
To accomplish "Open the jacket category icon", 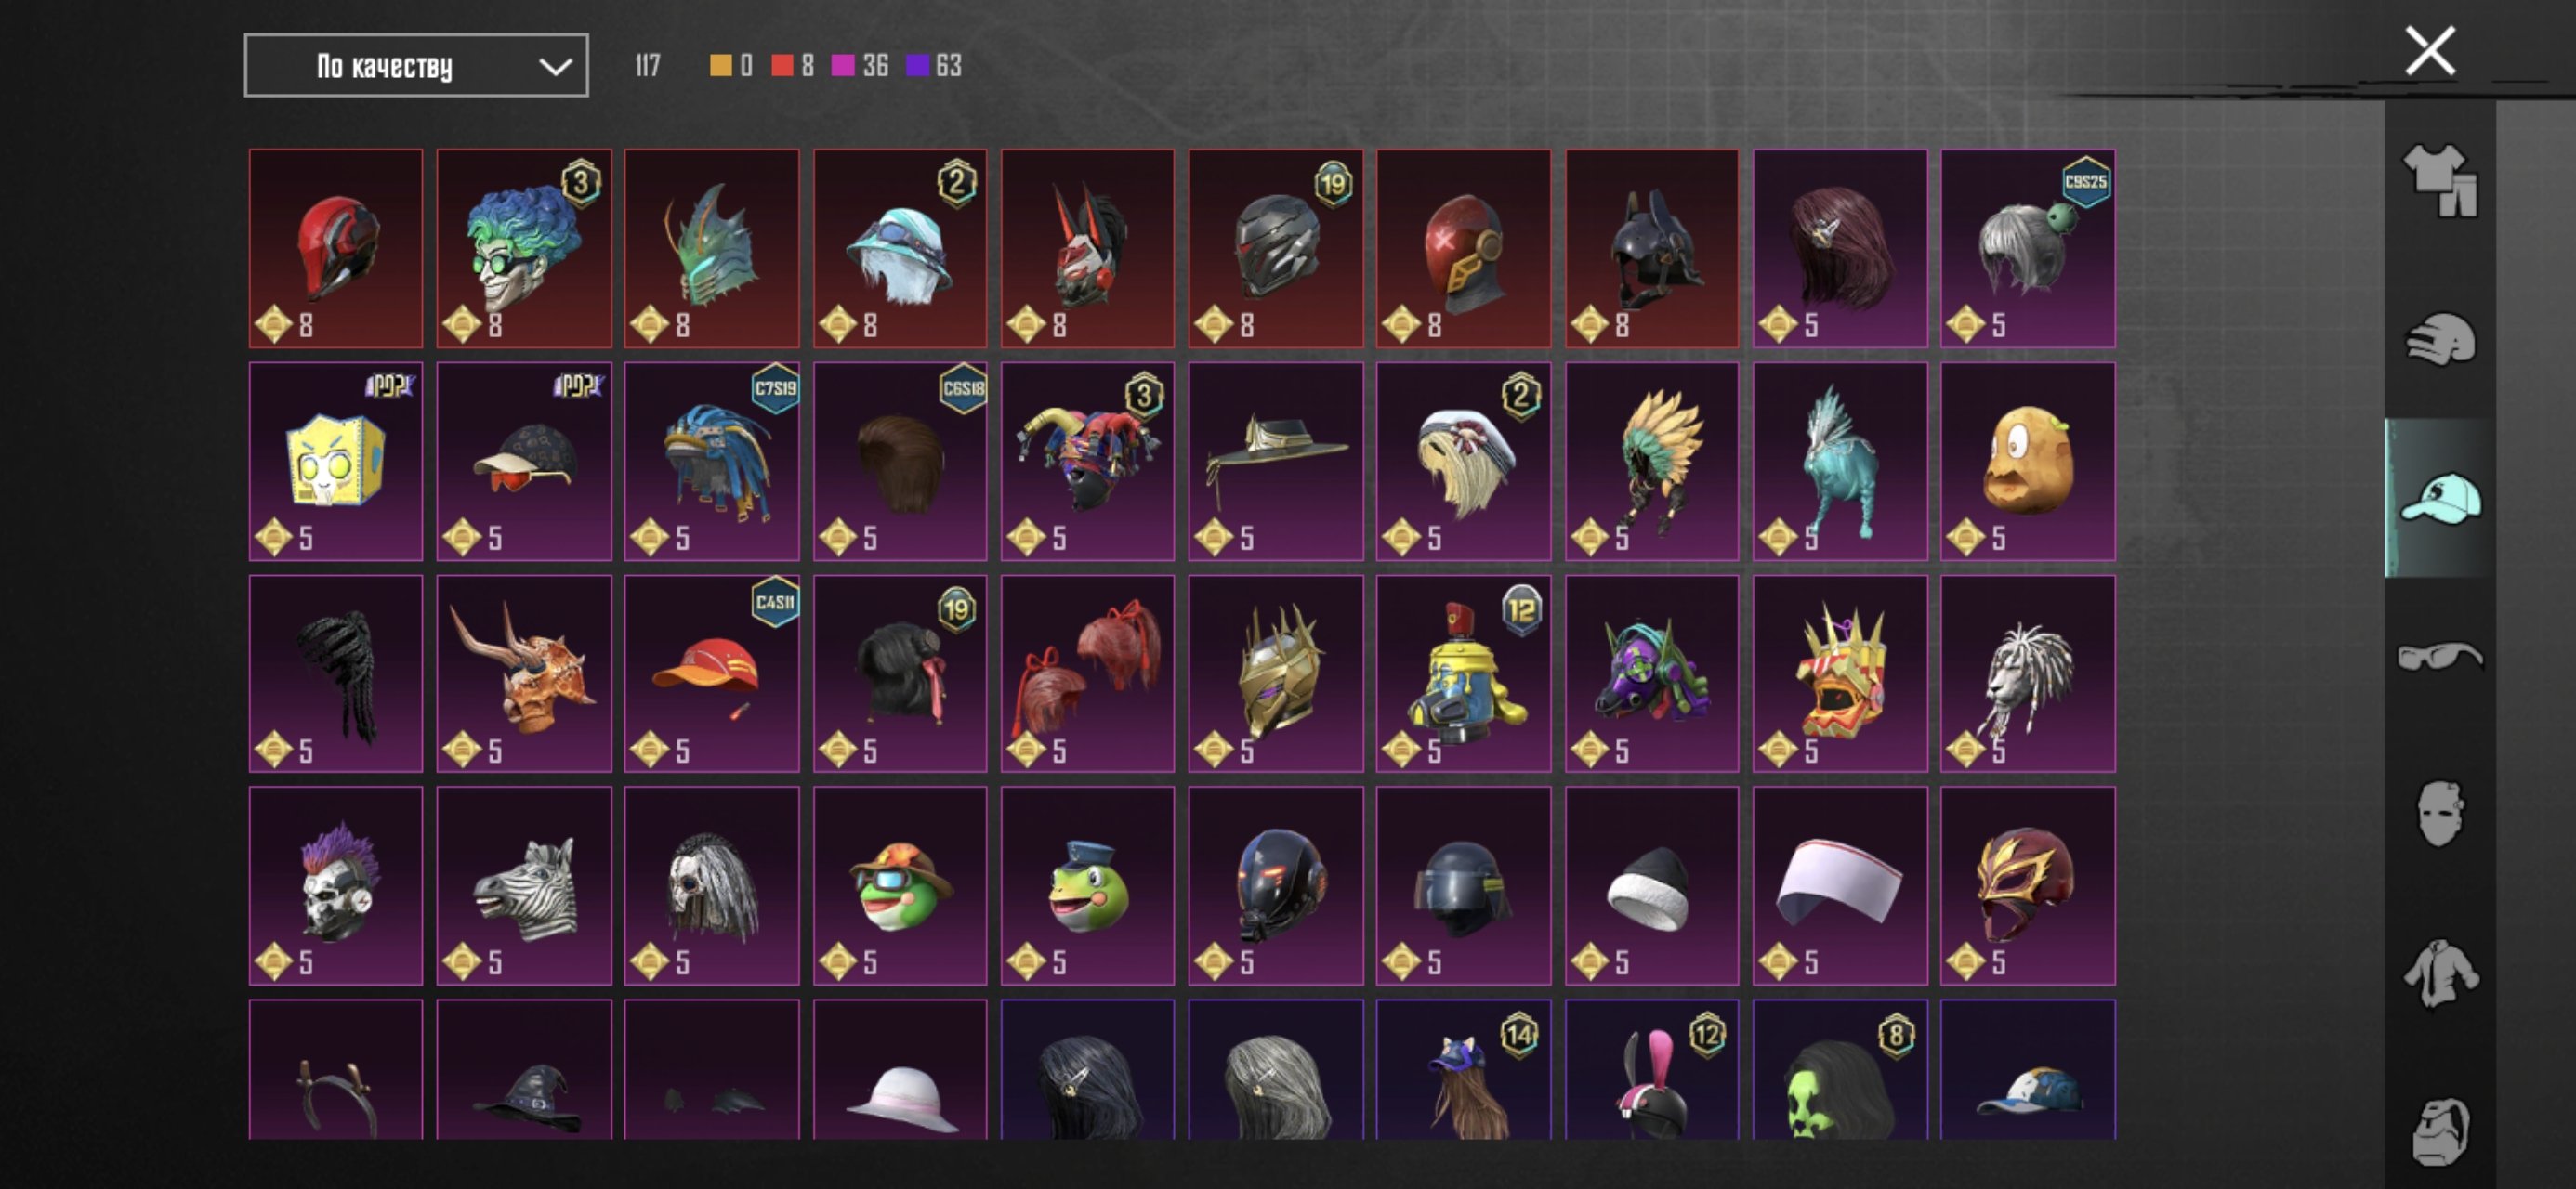I will coord(2440,972).
